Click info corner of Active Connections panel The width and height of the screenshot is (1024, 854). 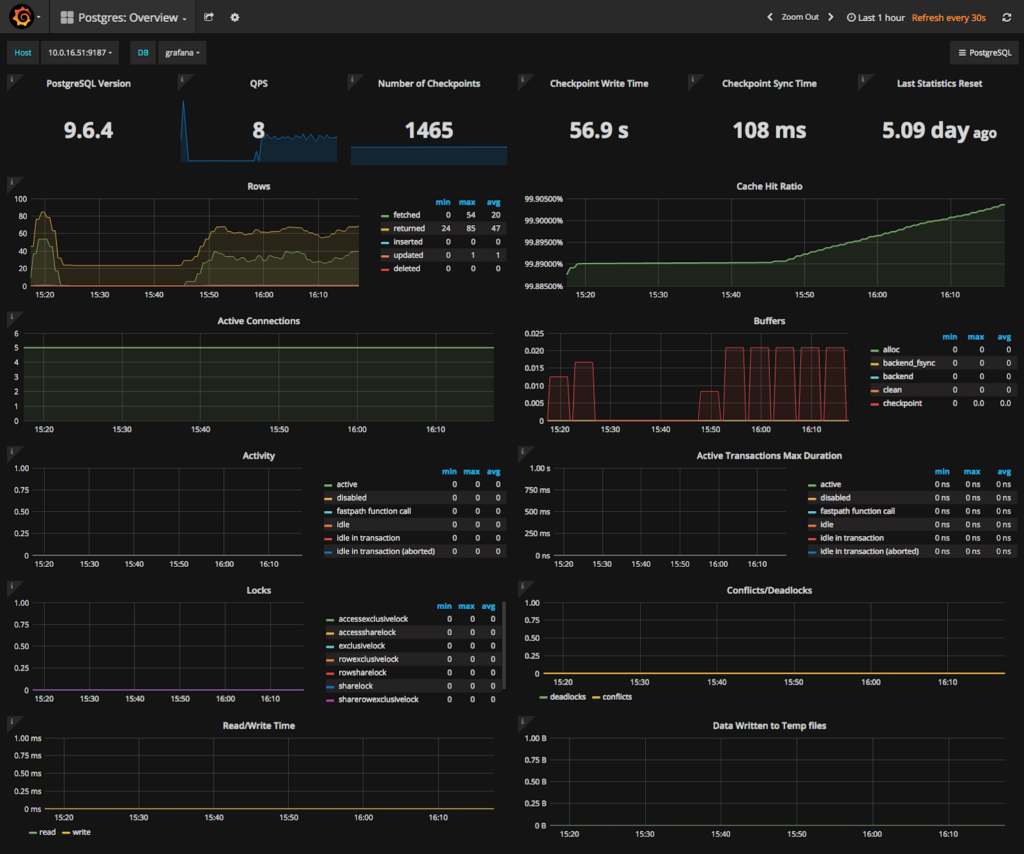coord(12,317)
